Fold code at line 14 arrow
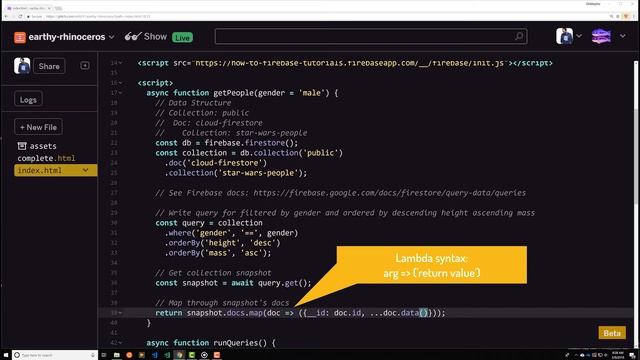 point(120,63)
